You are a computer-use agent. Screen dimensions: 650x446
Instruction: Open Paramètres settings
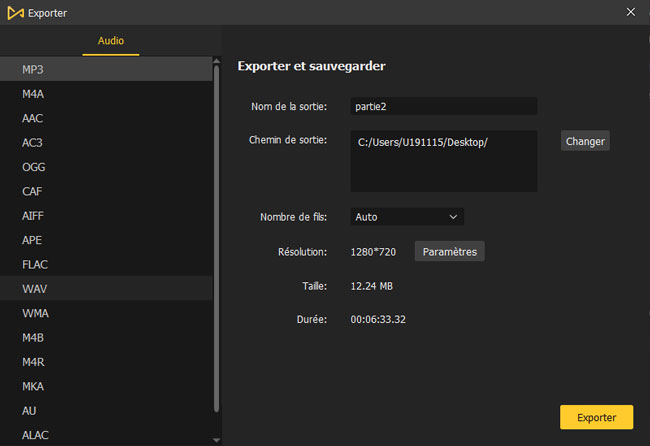(449, 252)
